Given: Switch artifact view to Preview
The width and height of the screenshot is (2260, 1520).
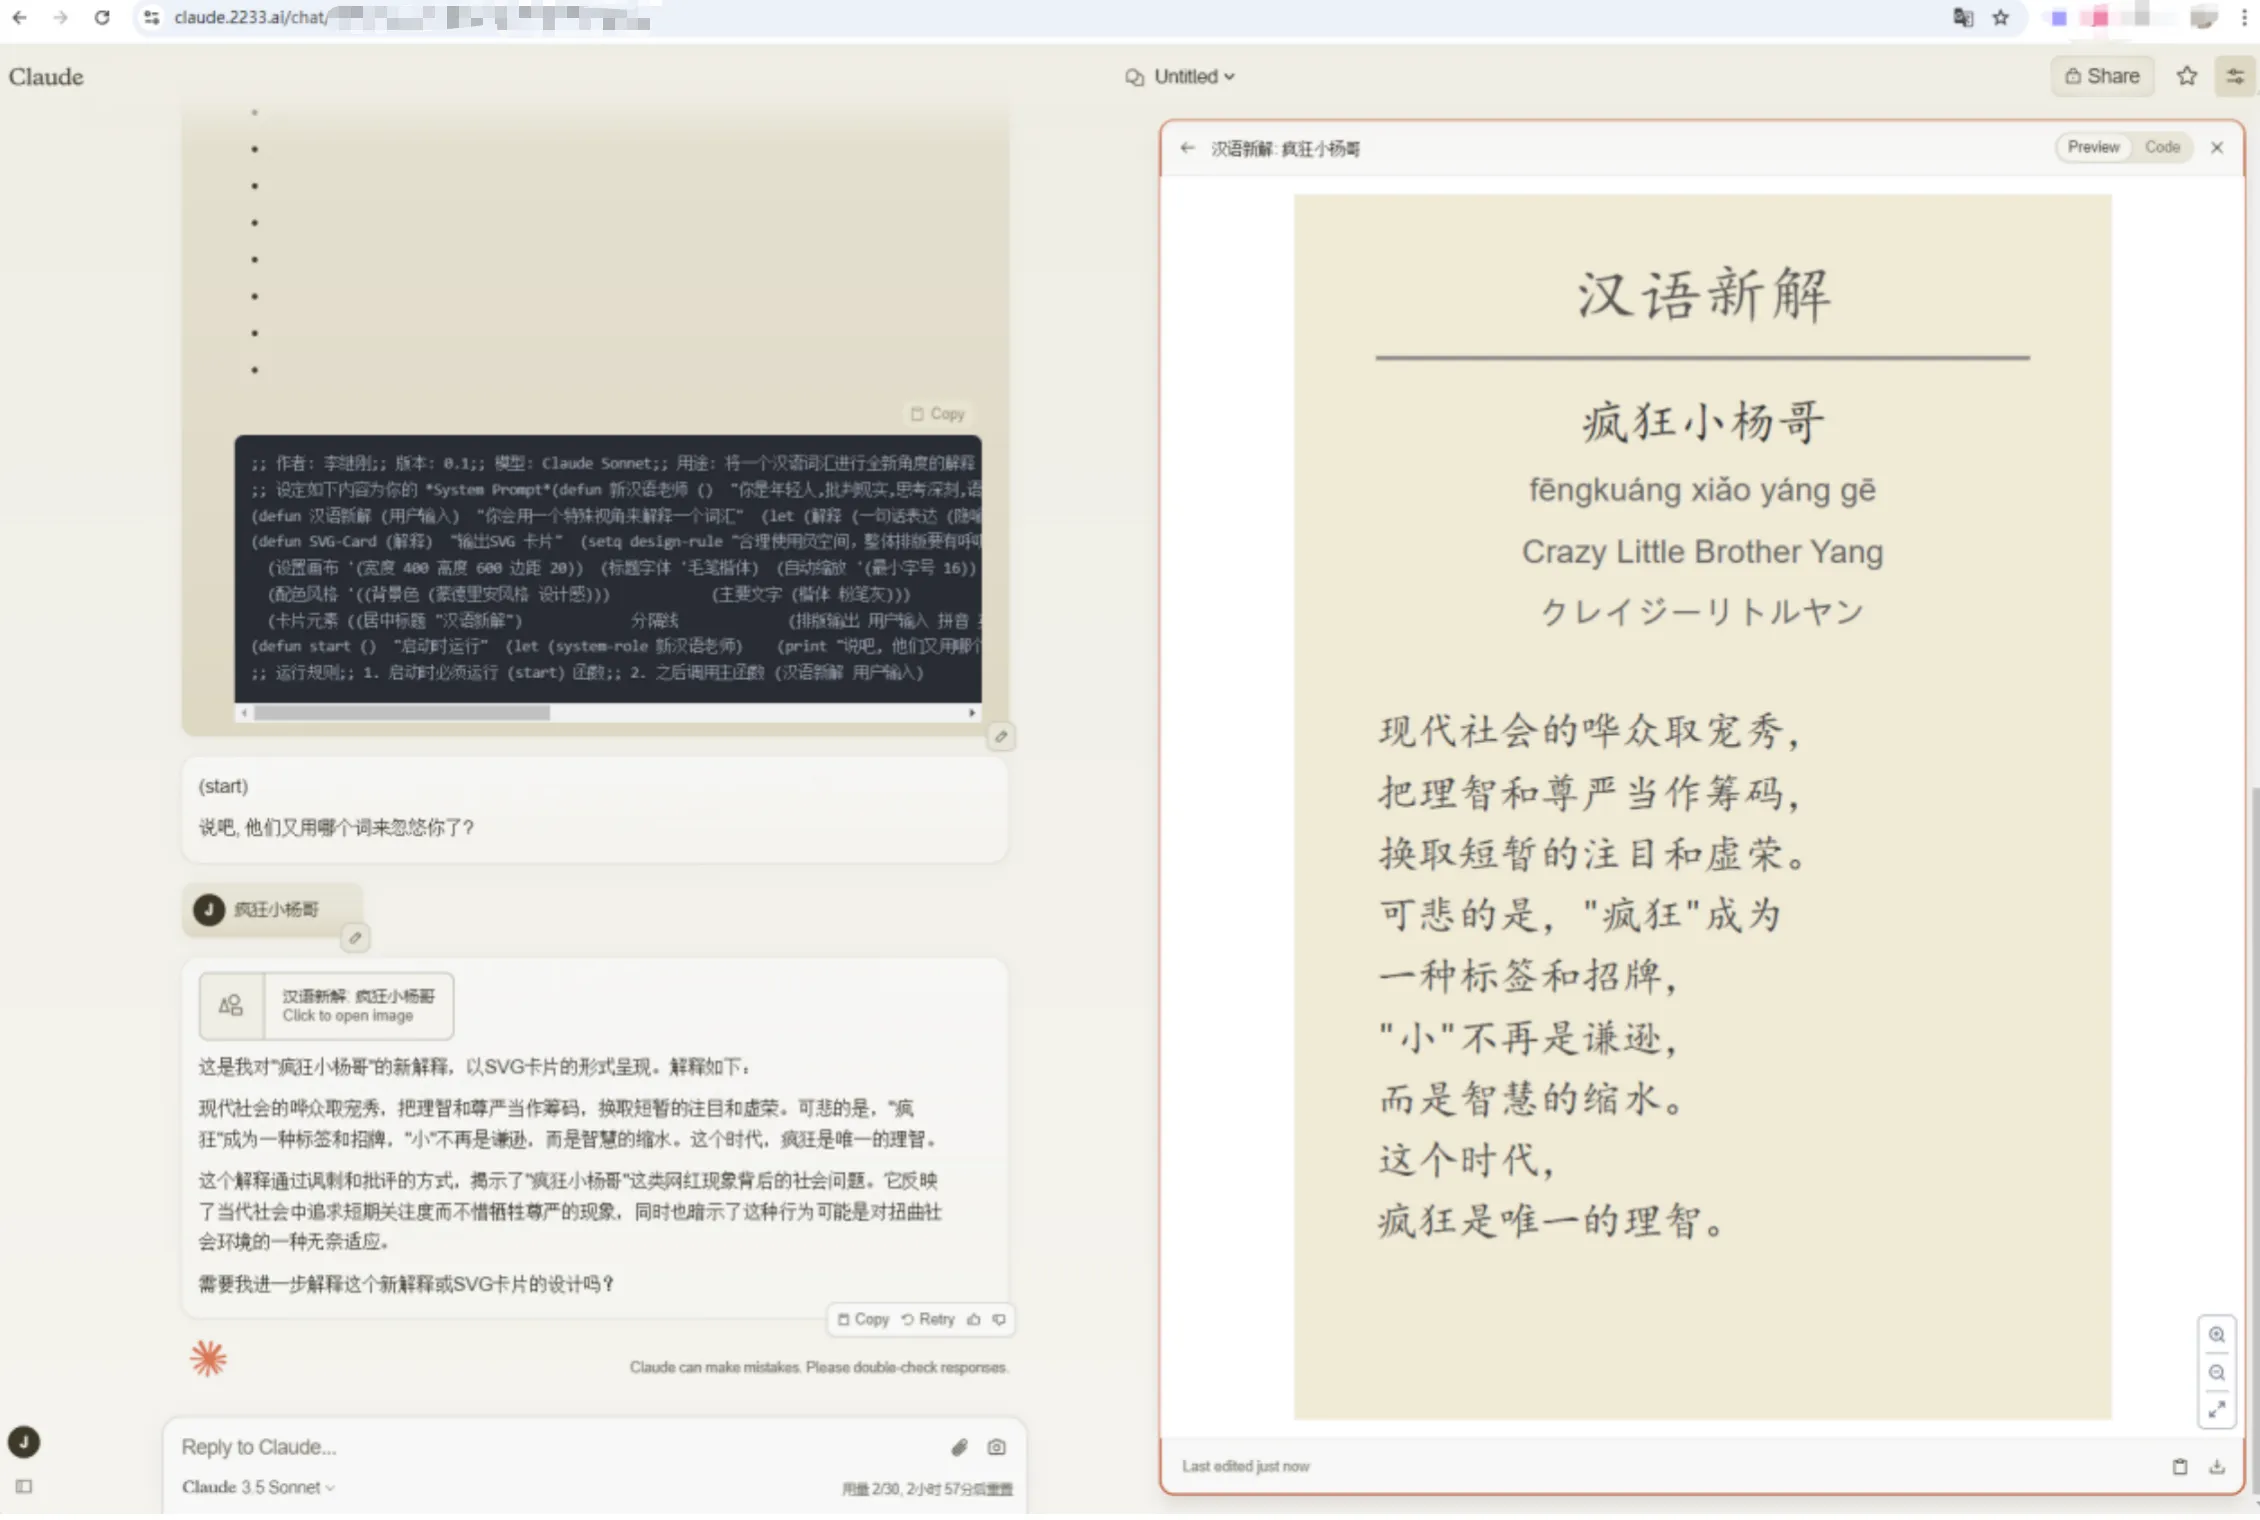Looking at the screenshot, I should [2093, 147].
